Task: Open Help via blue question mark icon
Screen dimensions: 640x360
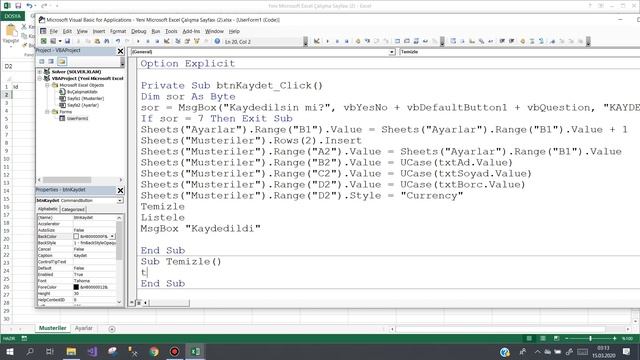Action: (217, 41)
